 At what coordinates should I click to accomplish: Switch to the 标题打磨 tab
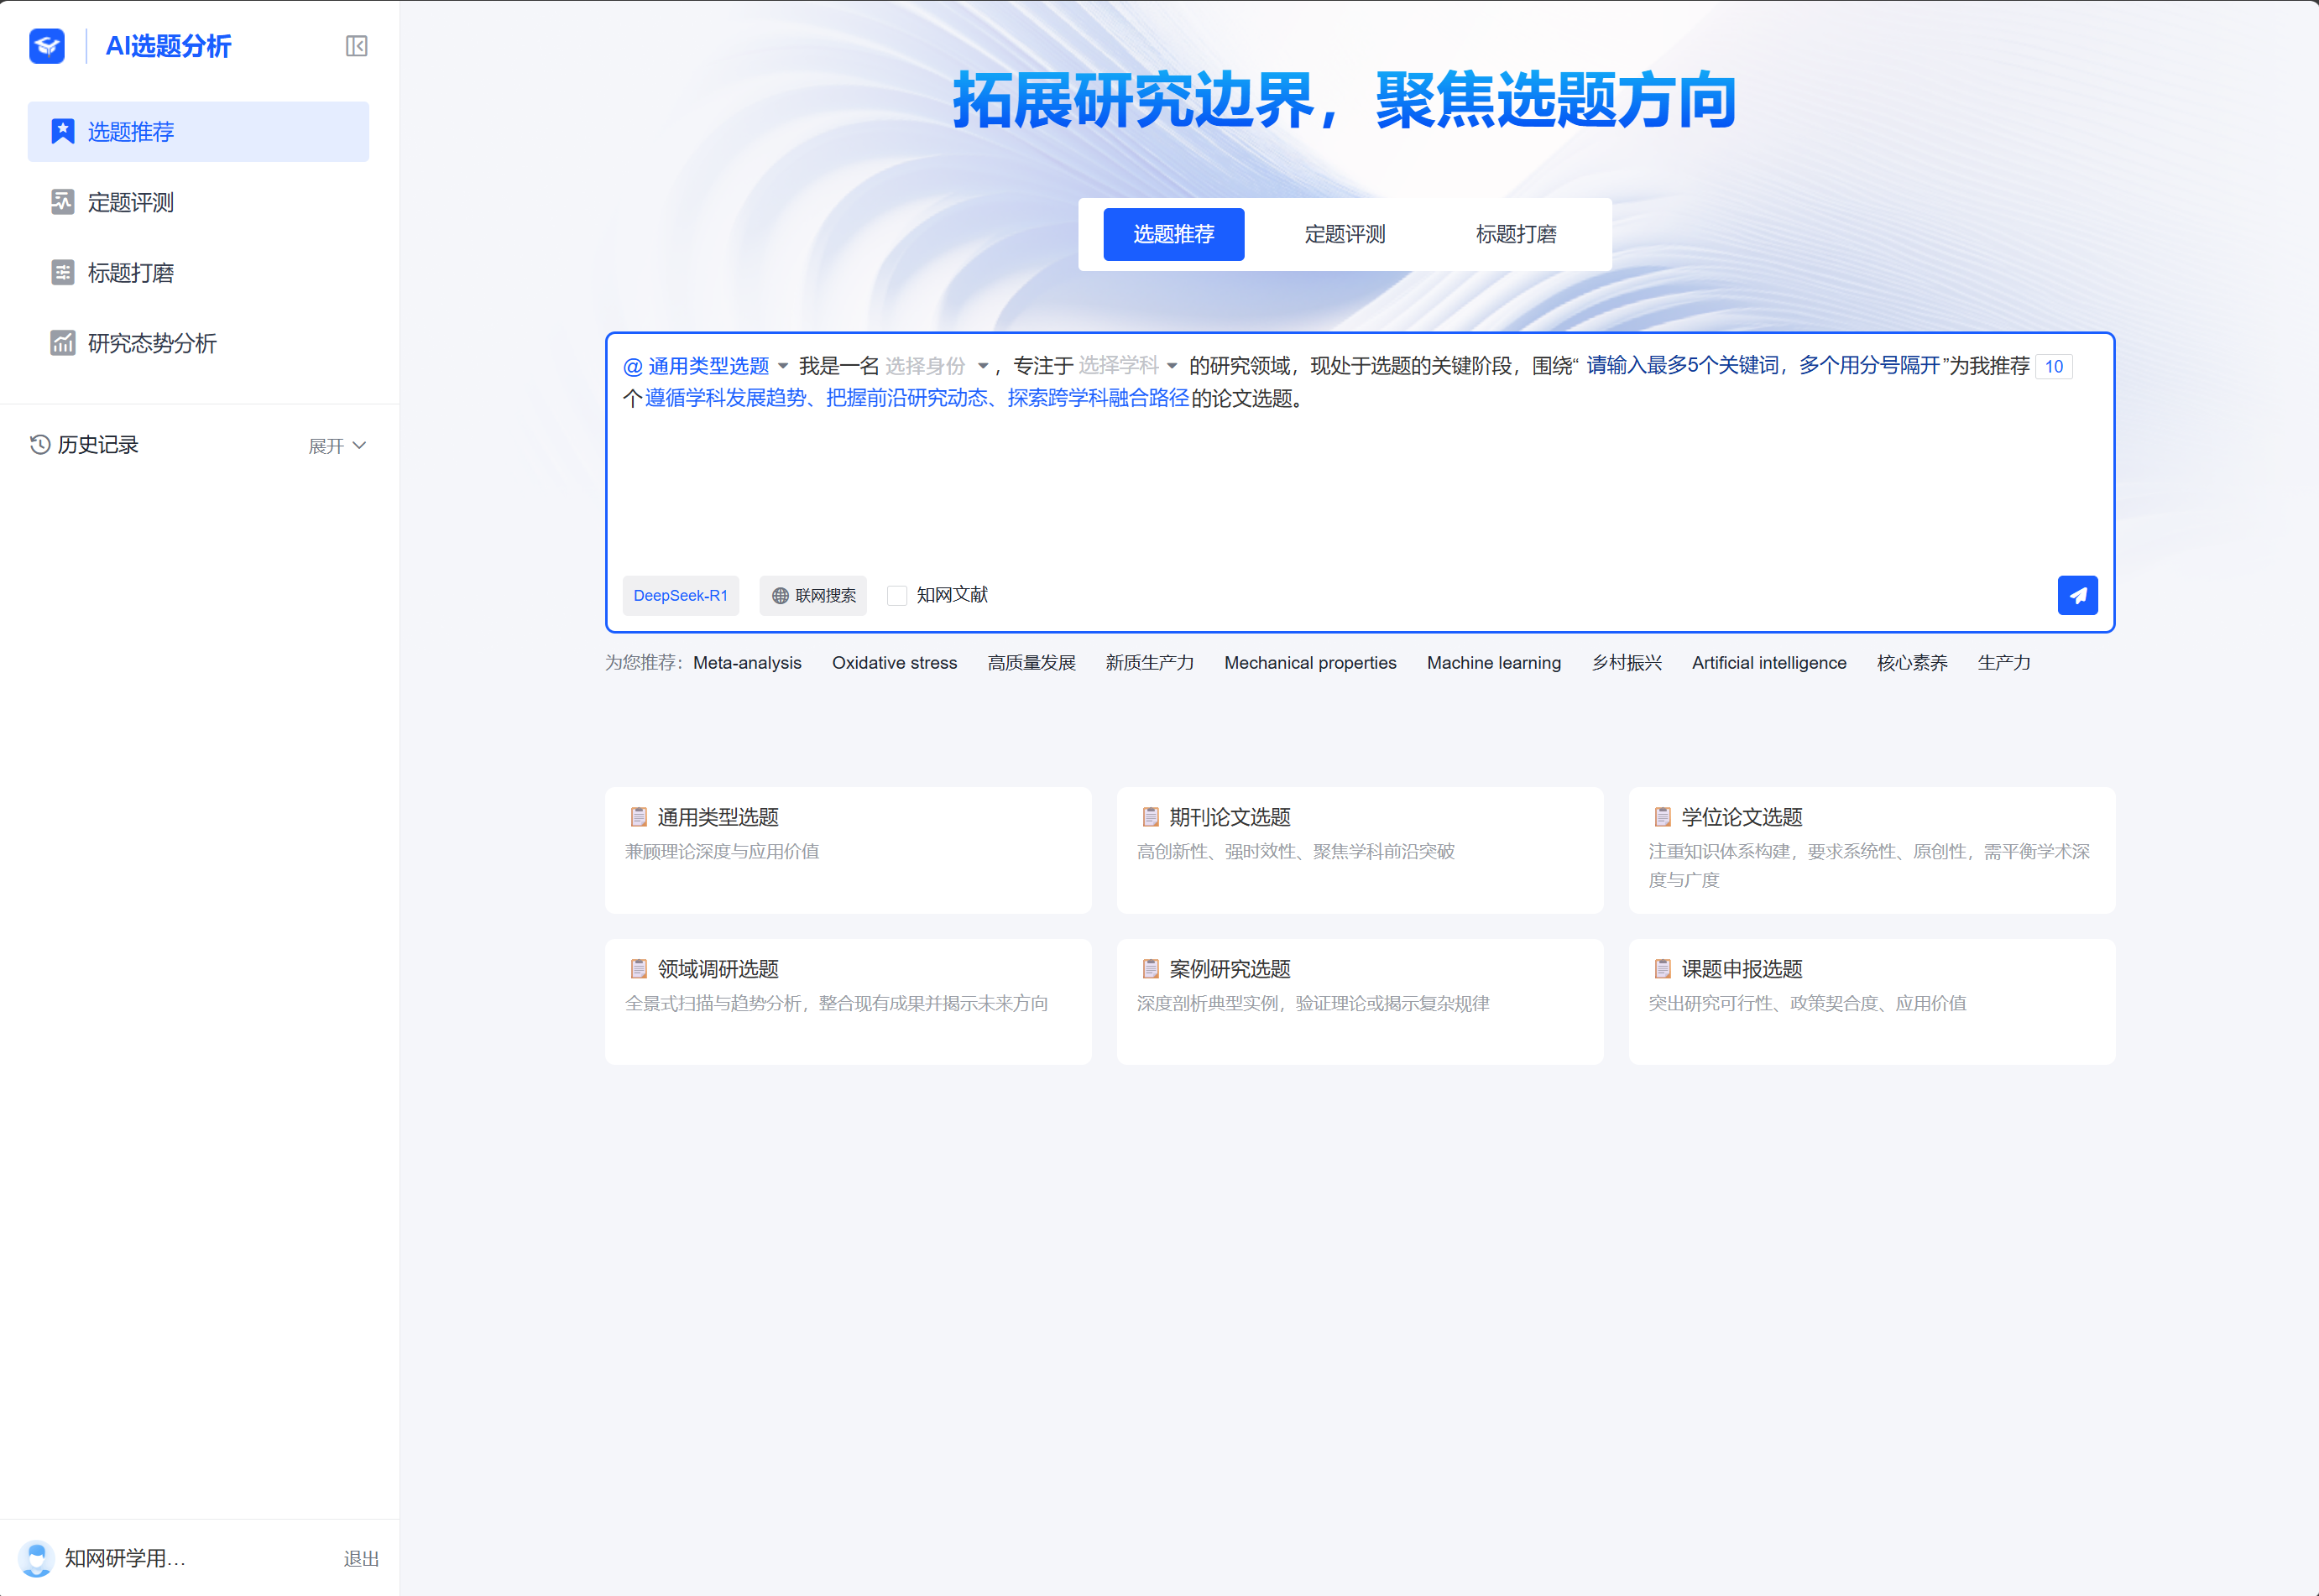1515,234
